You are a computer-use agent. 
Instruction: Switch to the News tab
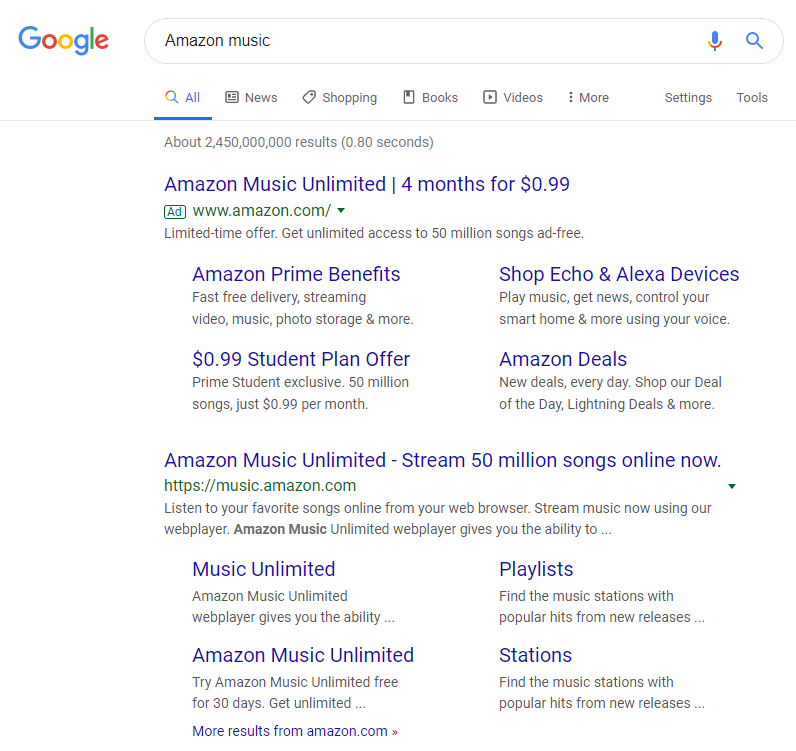point(251,97)
